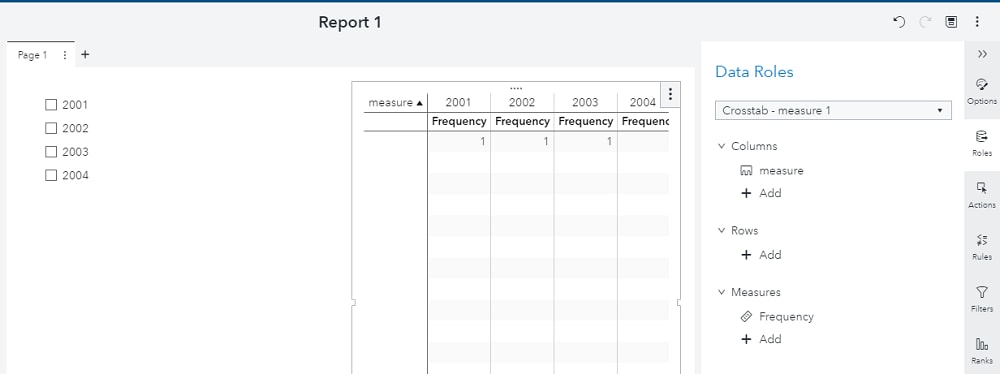Screen dimensions: 1000x374
Task: Open the Rules pane
Action: point(982,248)
